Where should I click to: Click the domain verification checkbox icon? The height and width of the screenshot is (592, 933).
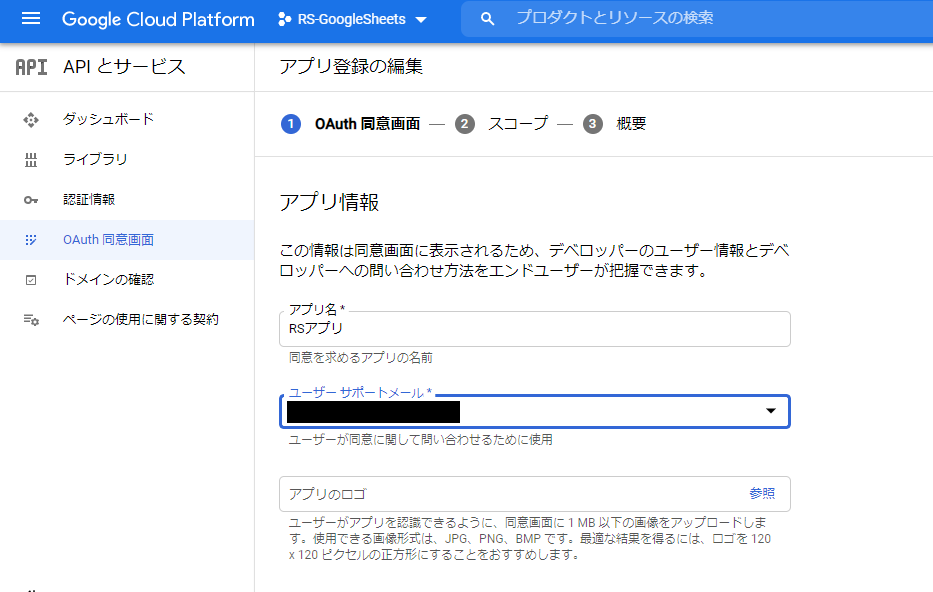[31, 280]
